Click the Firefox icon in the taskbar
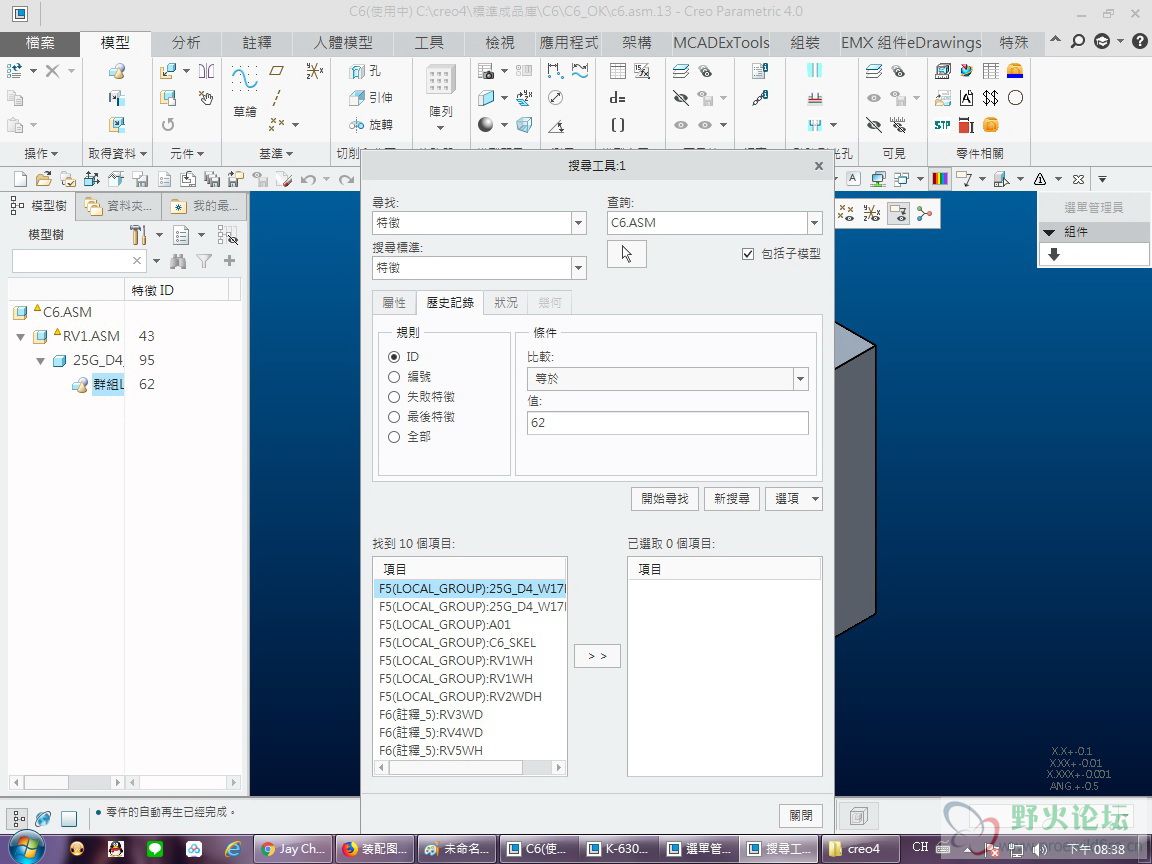The height and width of the screenshot is (864, 1152). 350,849
